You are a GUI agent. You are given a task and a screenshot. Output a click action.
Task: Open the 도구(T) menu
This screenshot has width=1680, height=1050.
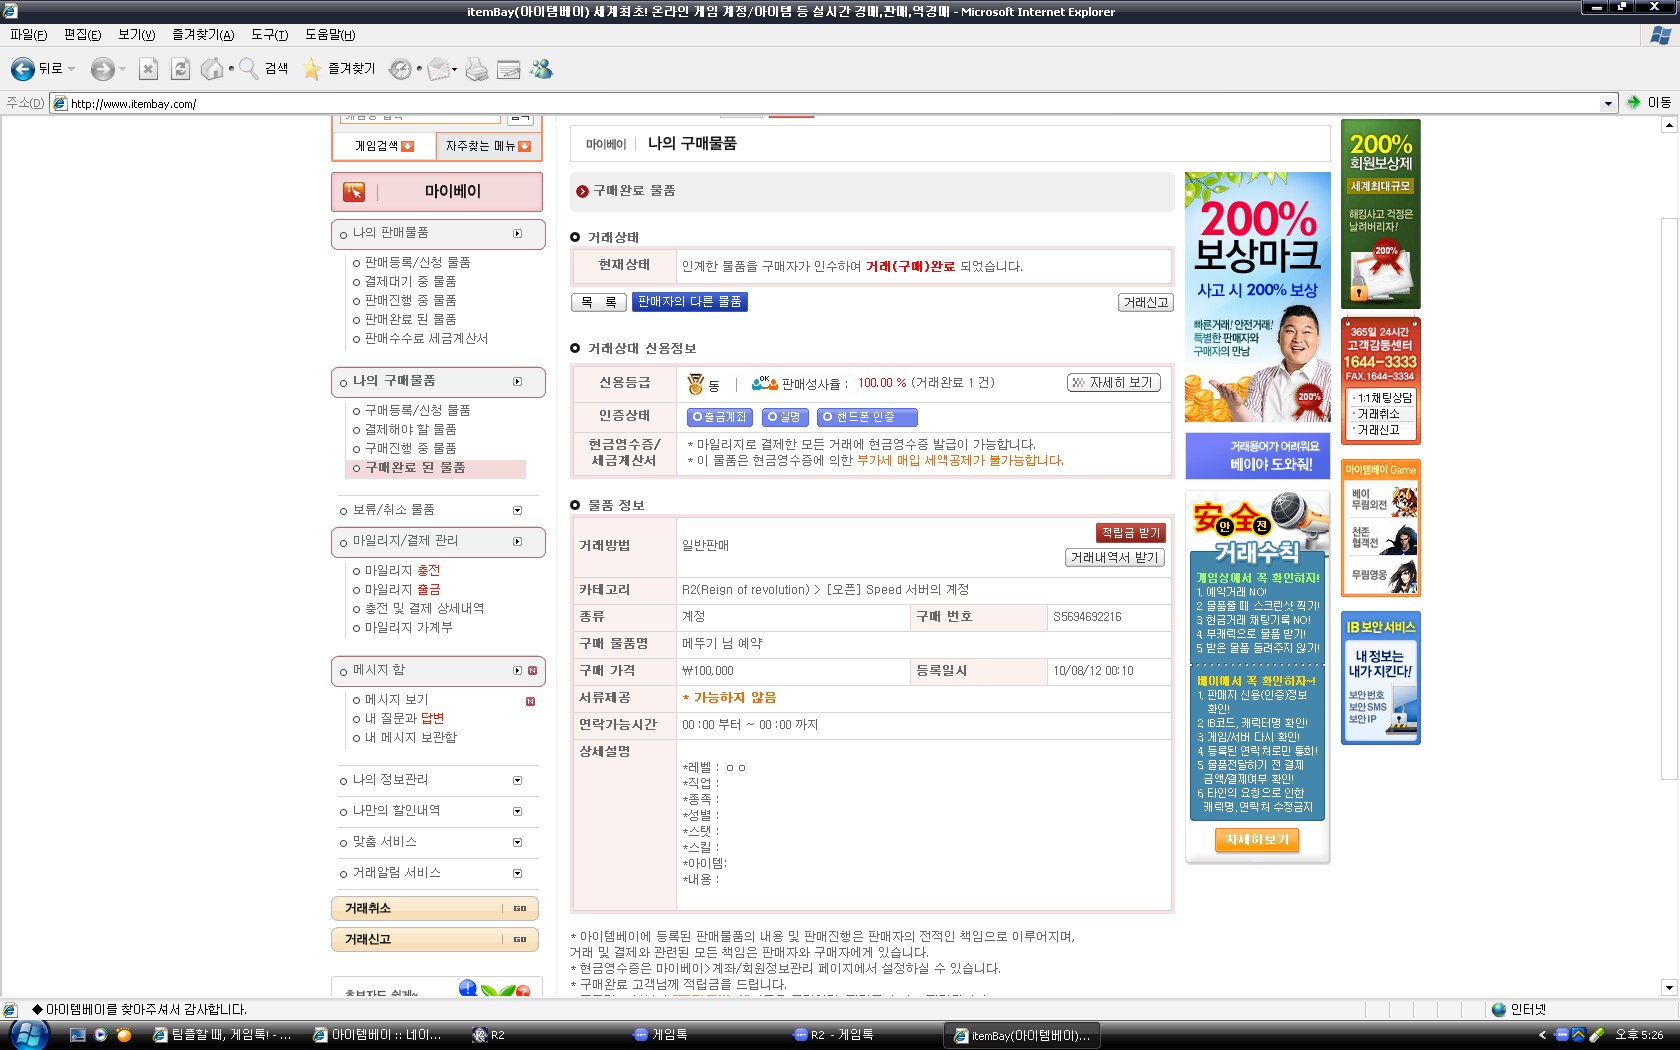(269, 34)
